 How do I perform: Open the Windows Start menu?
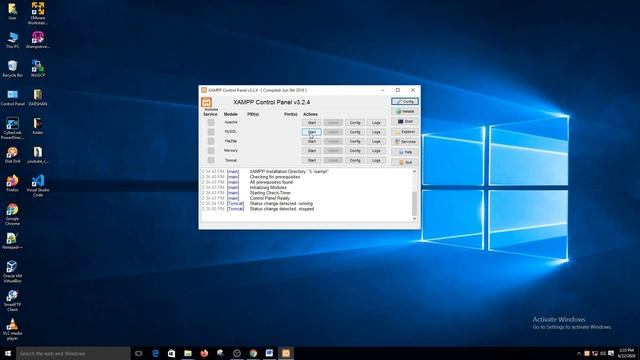(8, 353)
